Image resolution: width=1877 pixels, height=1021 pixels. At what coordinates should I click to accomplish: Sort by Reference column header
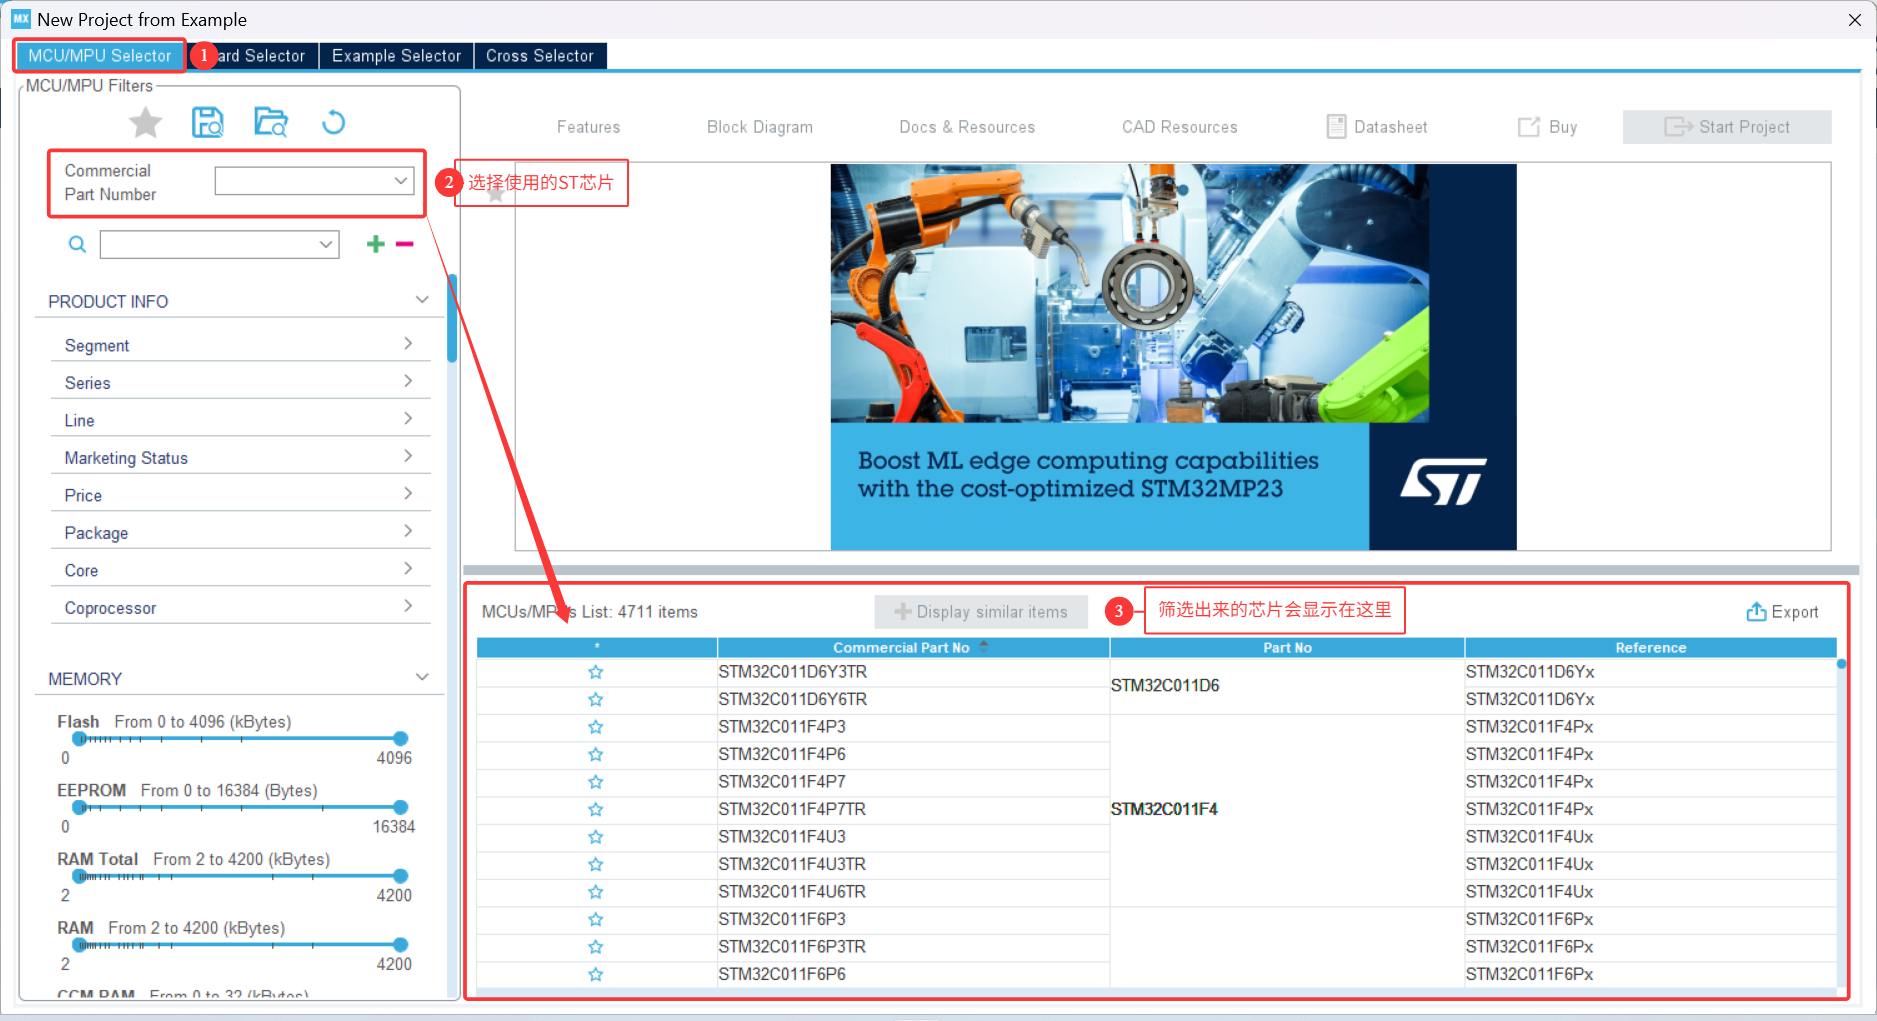click(x=1650, y=648)
